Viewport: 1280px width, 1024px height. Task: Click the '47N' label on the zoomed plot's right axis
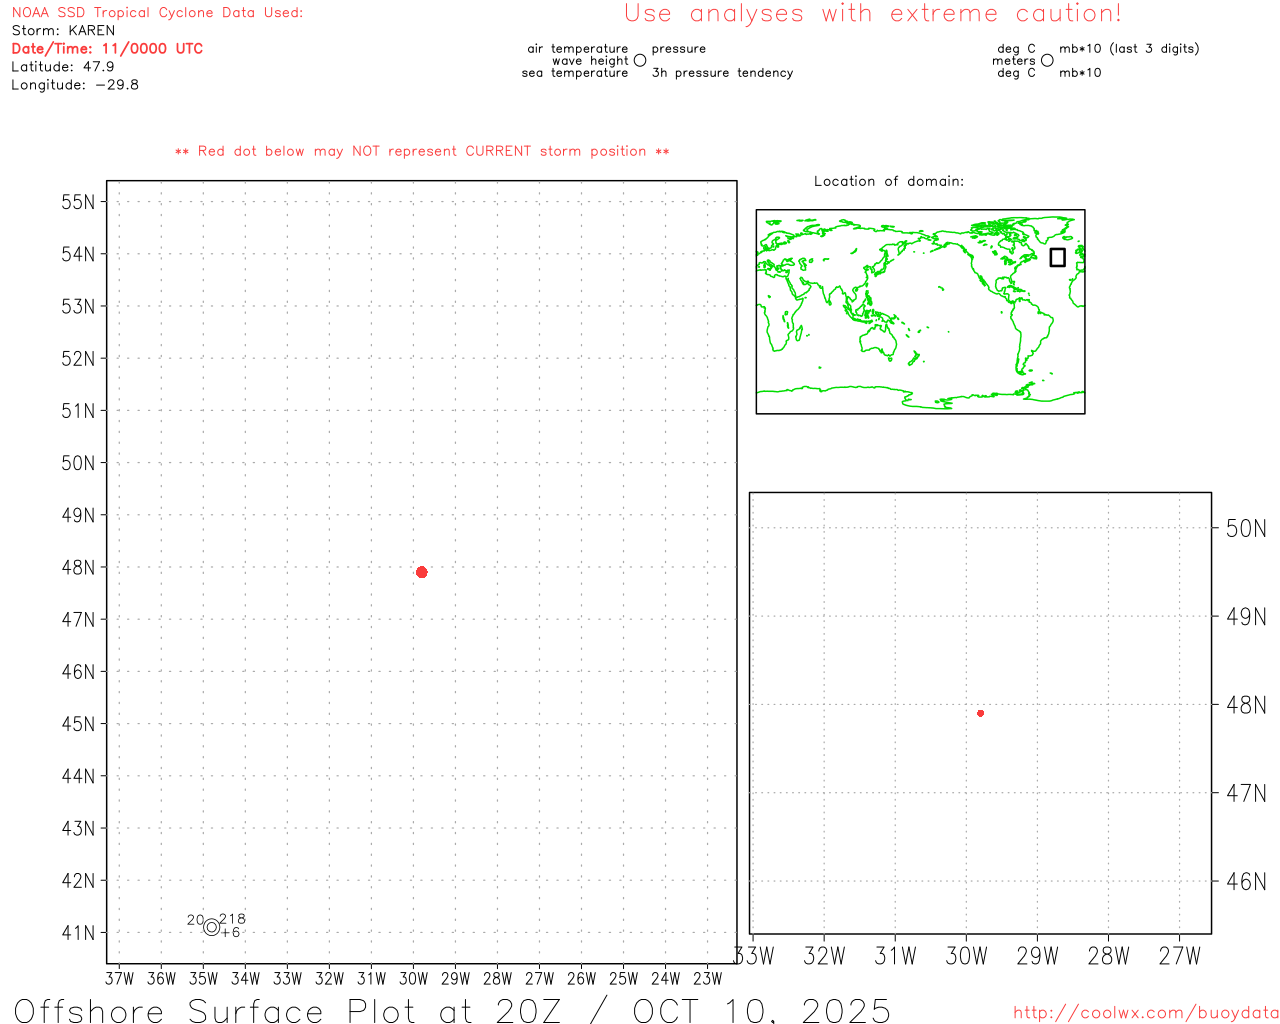pyautogui.click(x=1247, y=794)
